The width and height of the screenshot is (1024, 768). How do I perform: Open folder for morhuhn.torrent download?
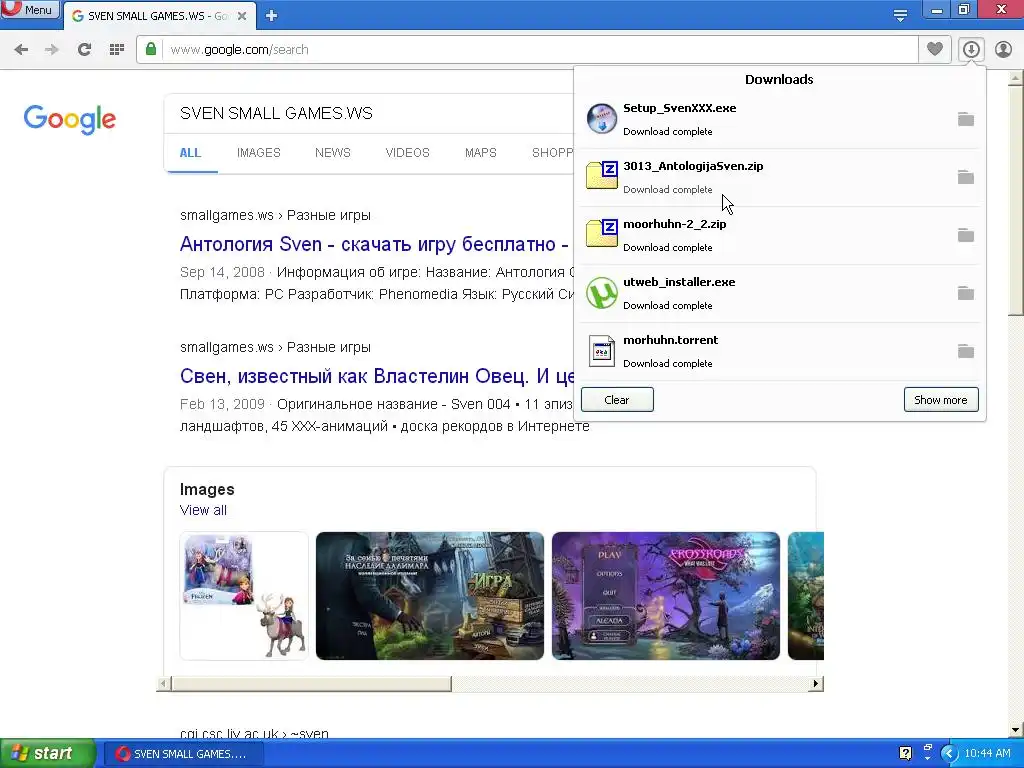[x=966, y=351]
